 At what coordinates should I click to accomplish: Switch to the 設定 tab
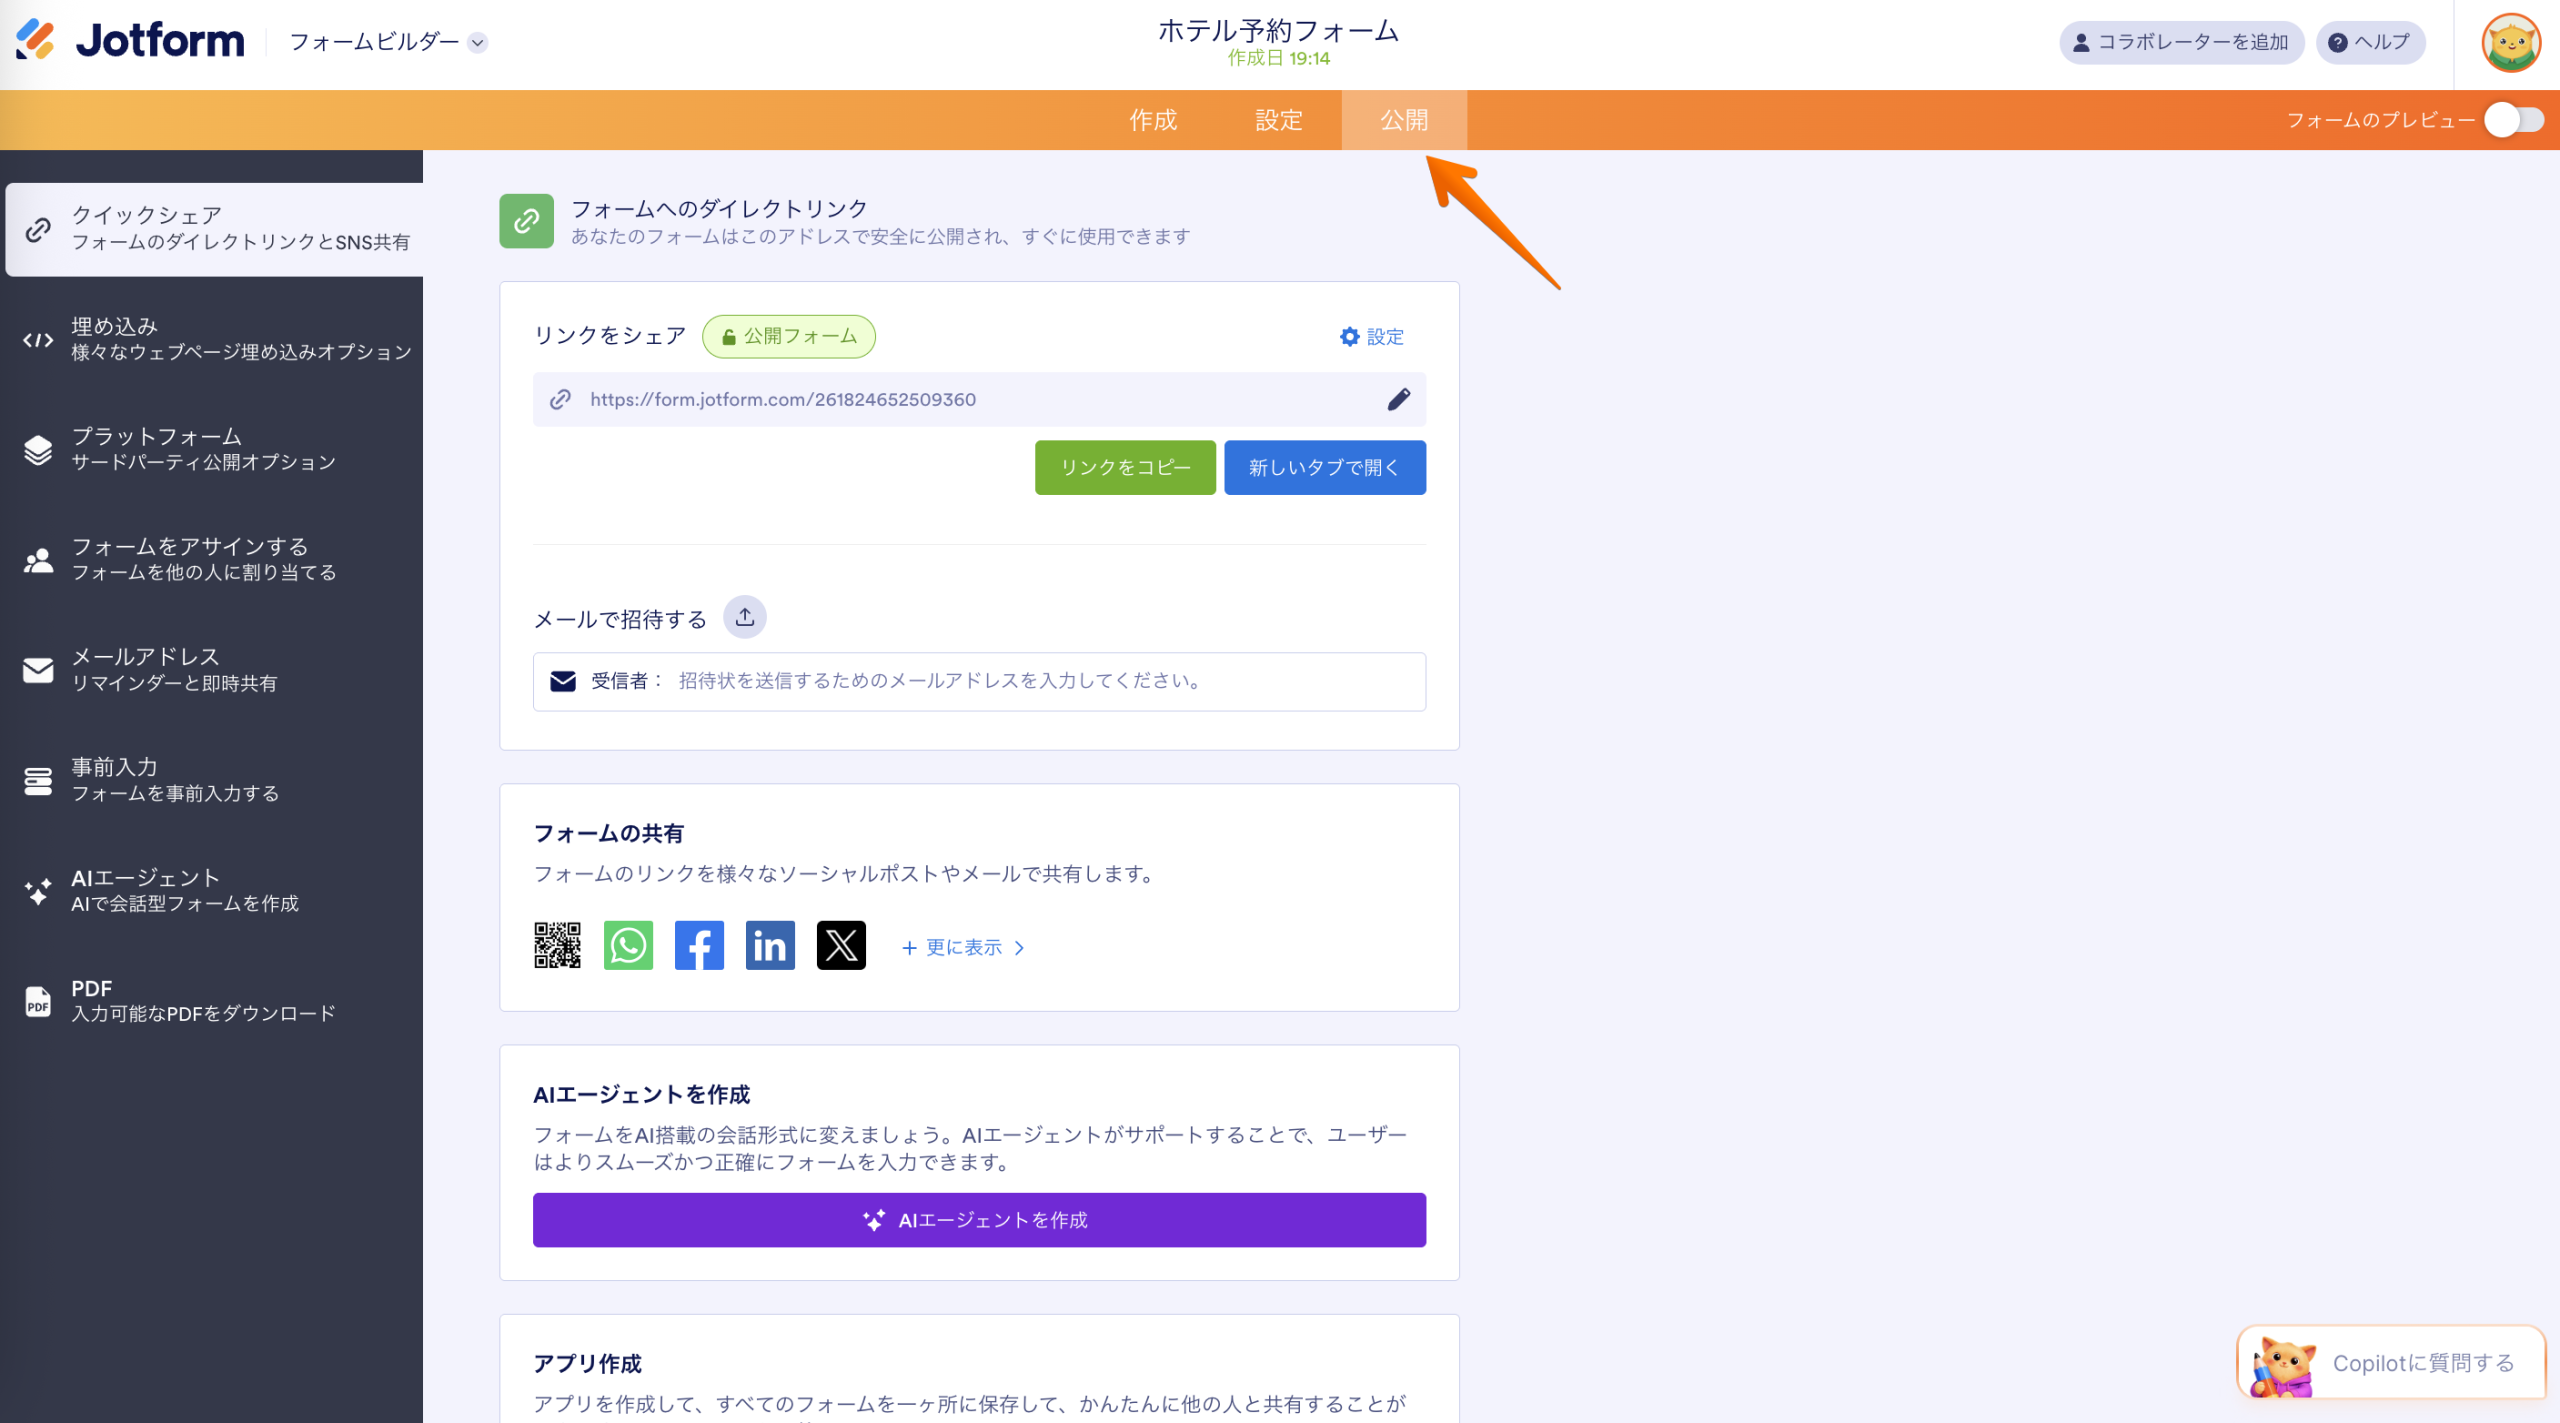[x=1278, y=120]
